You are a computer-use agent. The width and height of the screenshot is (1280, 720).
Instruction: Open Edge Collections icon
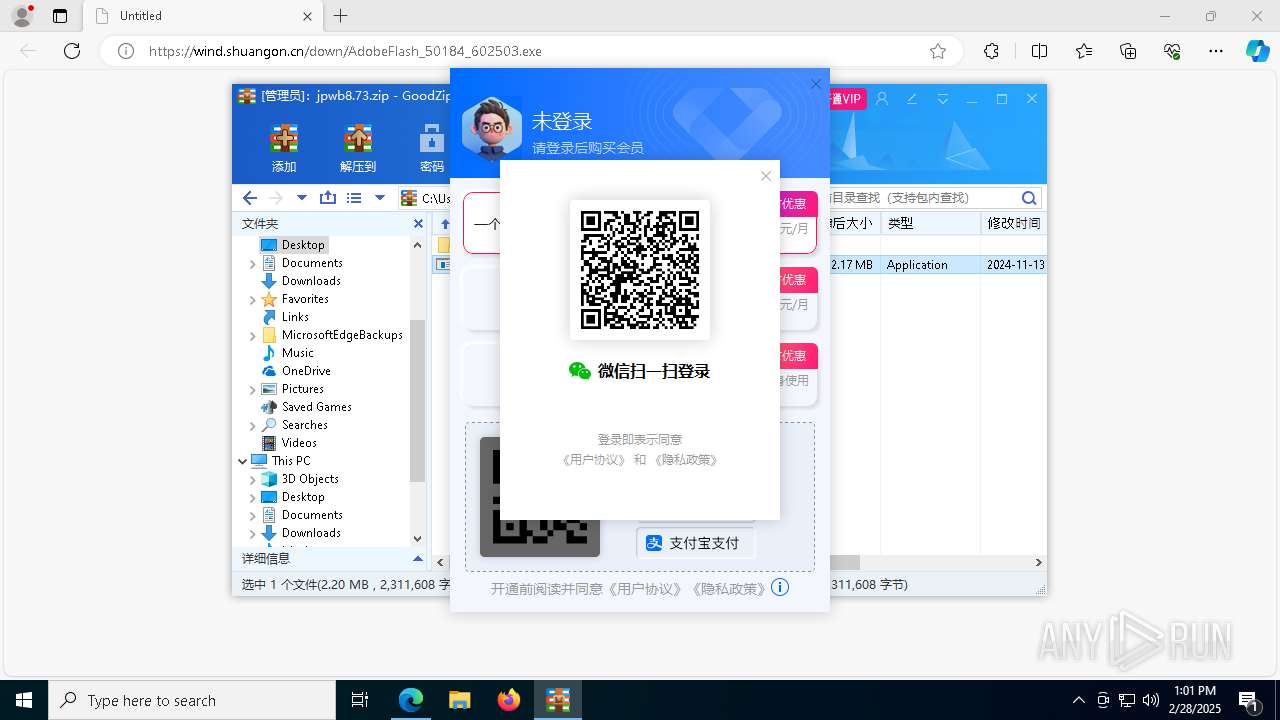coord(1128,51)
